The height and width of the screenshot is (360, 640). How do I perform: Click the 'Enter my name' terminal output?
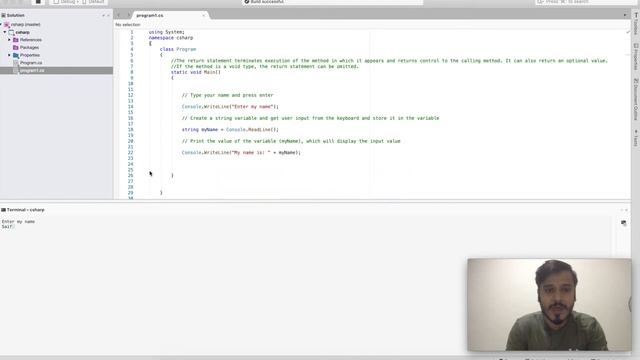click(x=18, y=222)
